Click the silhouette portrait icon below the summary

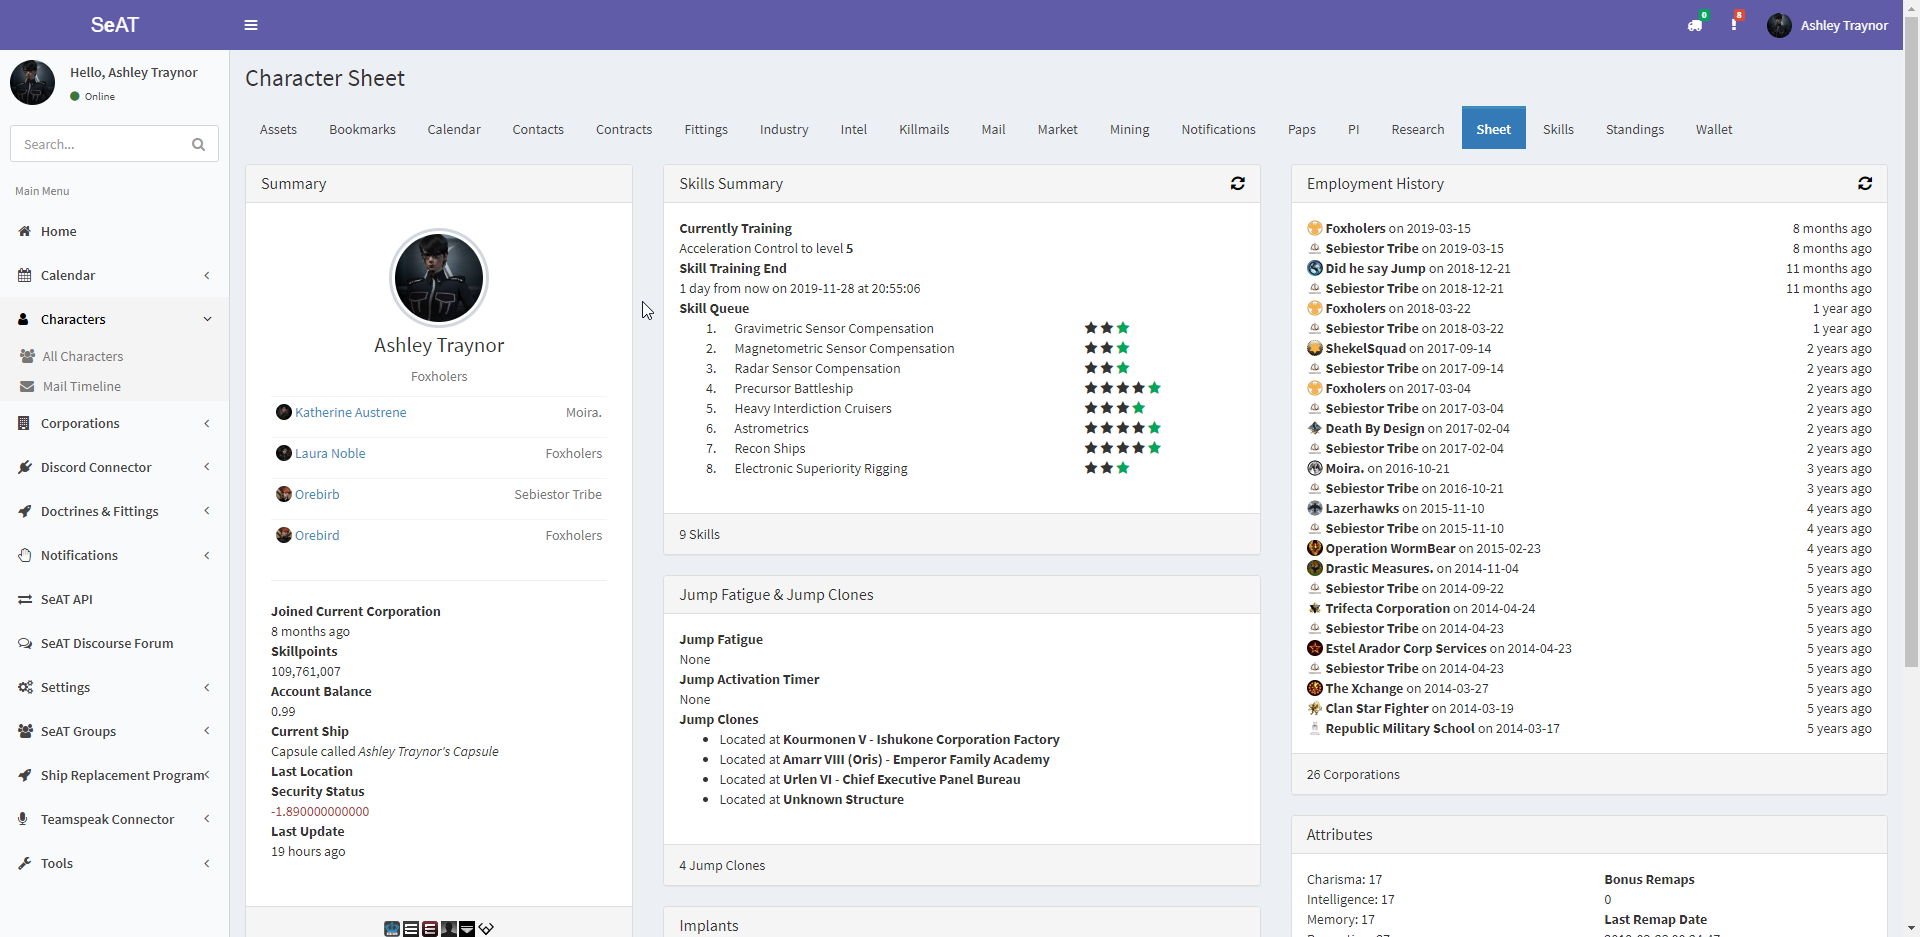pos(449,929)
